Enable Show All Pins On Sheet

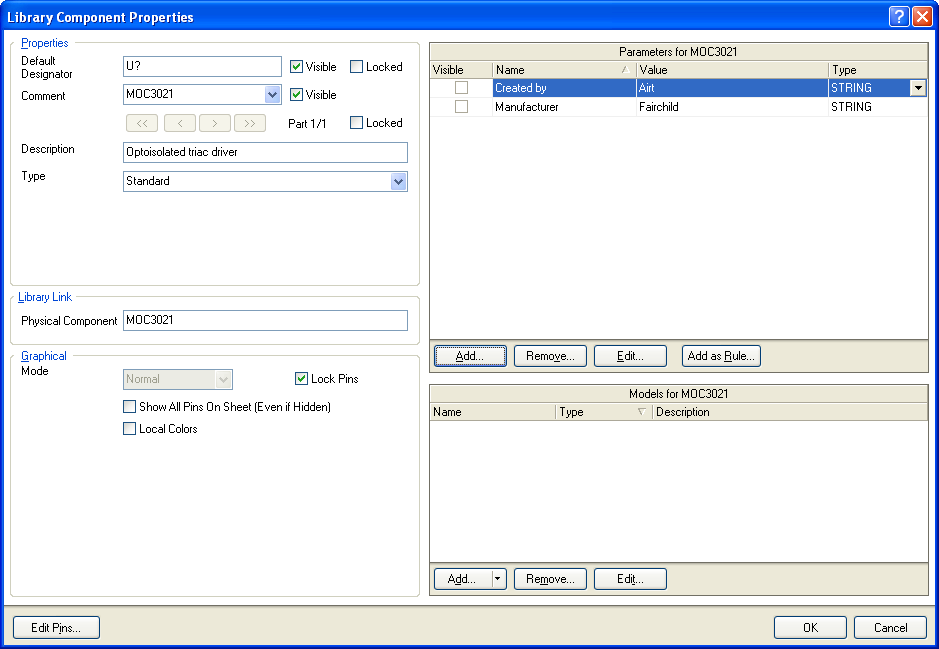[x=129, y=407]
